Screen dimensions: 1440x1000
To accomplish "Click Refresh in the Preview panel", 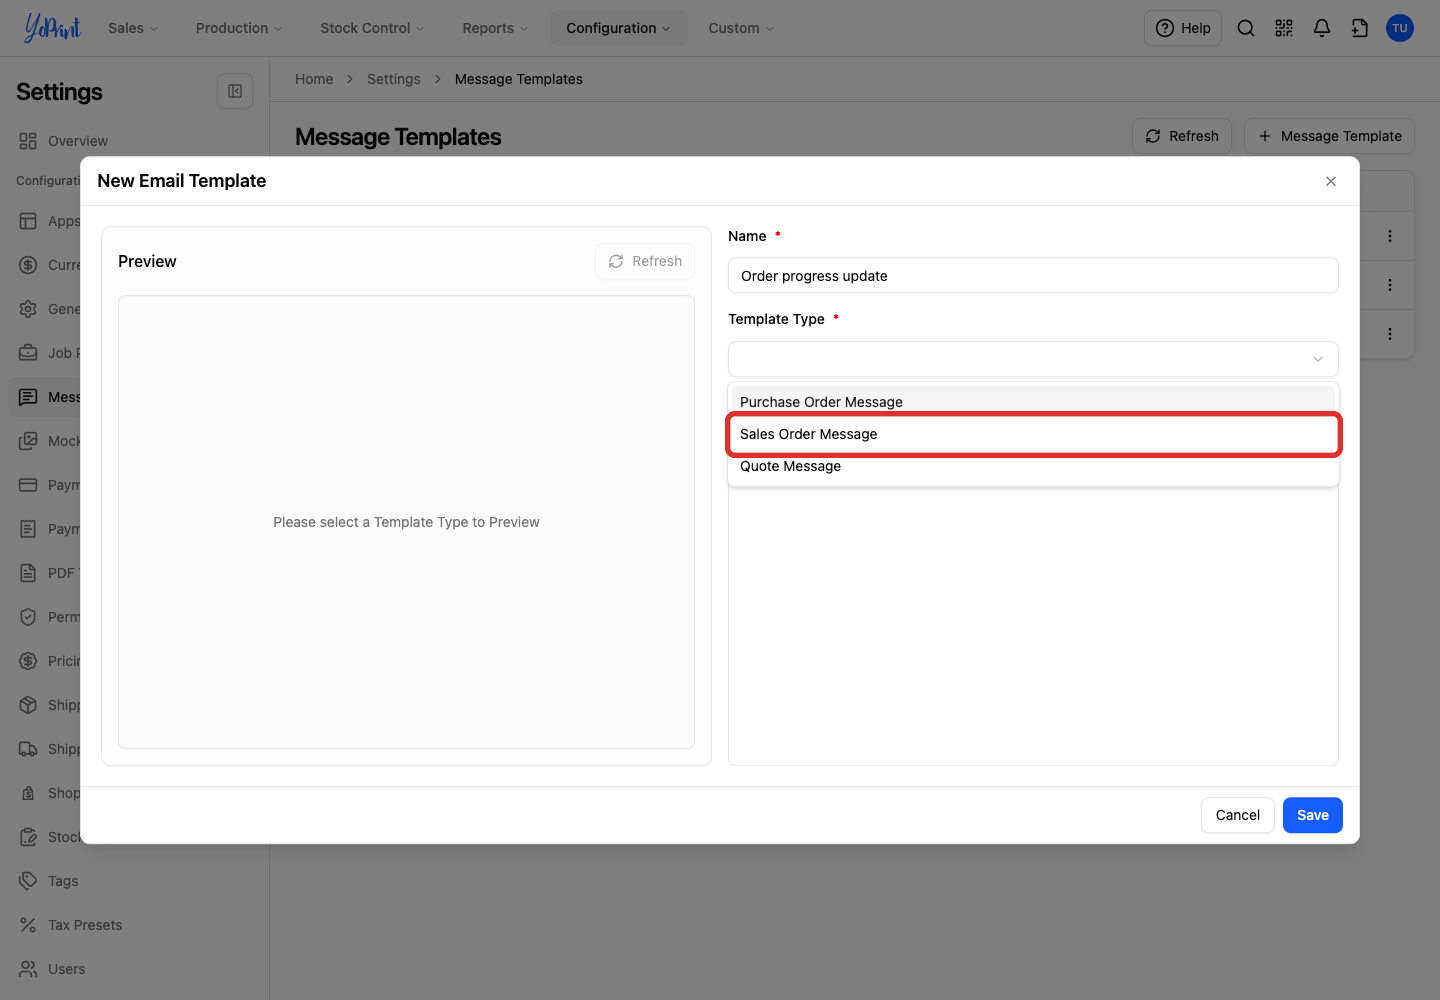I will point(645,261).
